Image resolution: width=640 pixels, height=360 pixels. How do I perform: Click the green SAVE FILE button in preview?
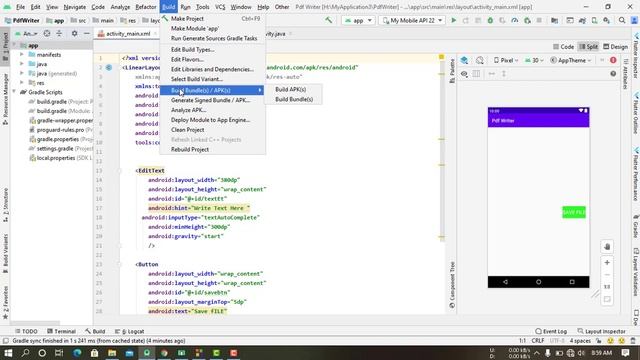pyautogui.click(x=574, y=212)
